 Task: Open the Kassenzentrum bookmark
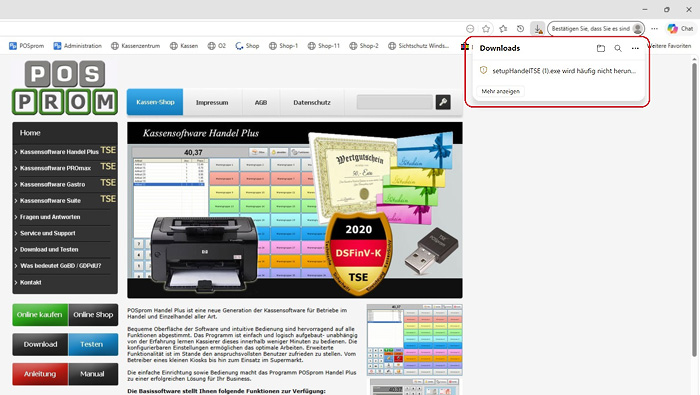[x=135, y=46]
